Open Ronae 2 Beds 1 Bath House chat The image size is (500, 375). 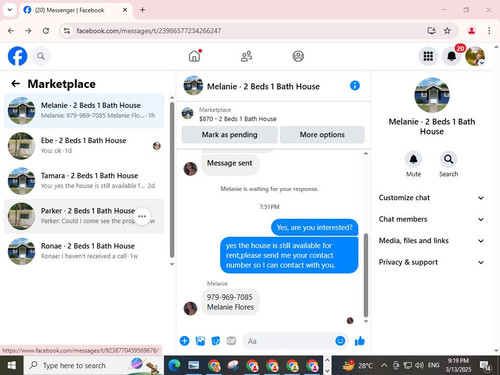tap(84, 251)
